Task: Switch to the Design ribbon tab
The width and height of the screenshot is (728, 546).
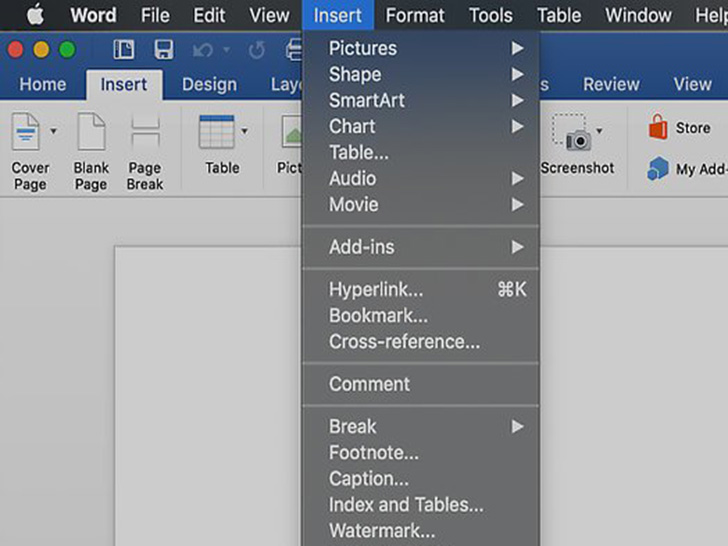Action: [209, 84]
